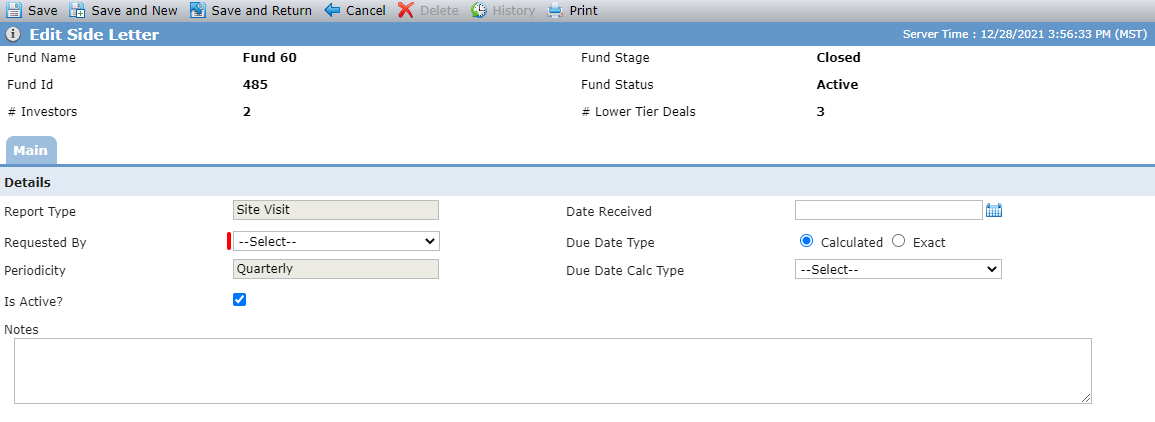Click inside the Notes text area
The height and width of the screenshot is (422, 1155).
click(552, 370)
